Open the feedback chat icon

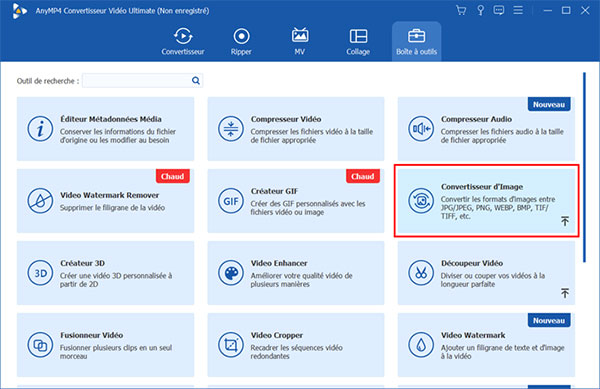coord(499,10)
